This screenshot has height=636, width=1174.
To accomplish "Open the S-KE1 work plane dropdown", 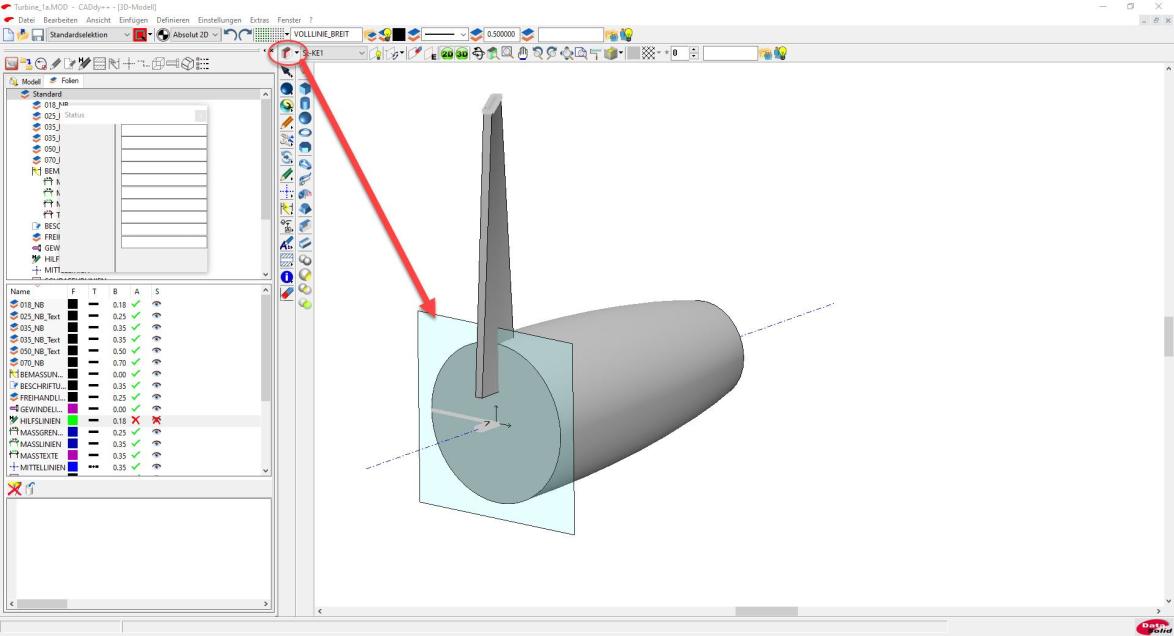I will 361,53.
